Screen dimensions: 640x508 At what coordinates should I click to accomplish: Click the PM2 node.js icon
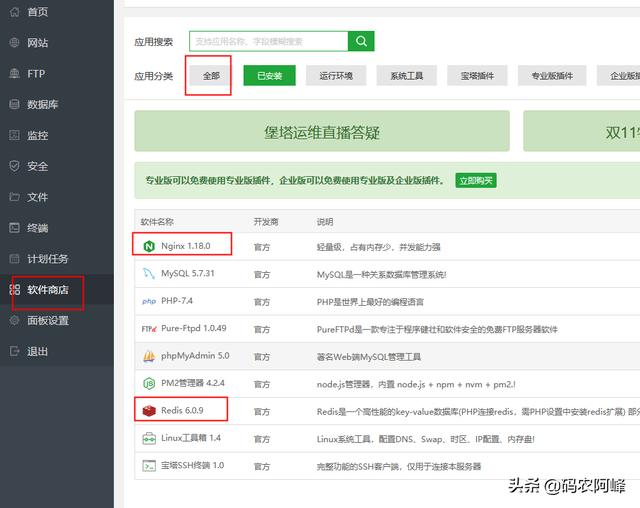[149, 384]
